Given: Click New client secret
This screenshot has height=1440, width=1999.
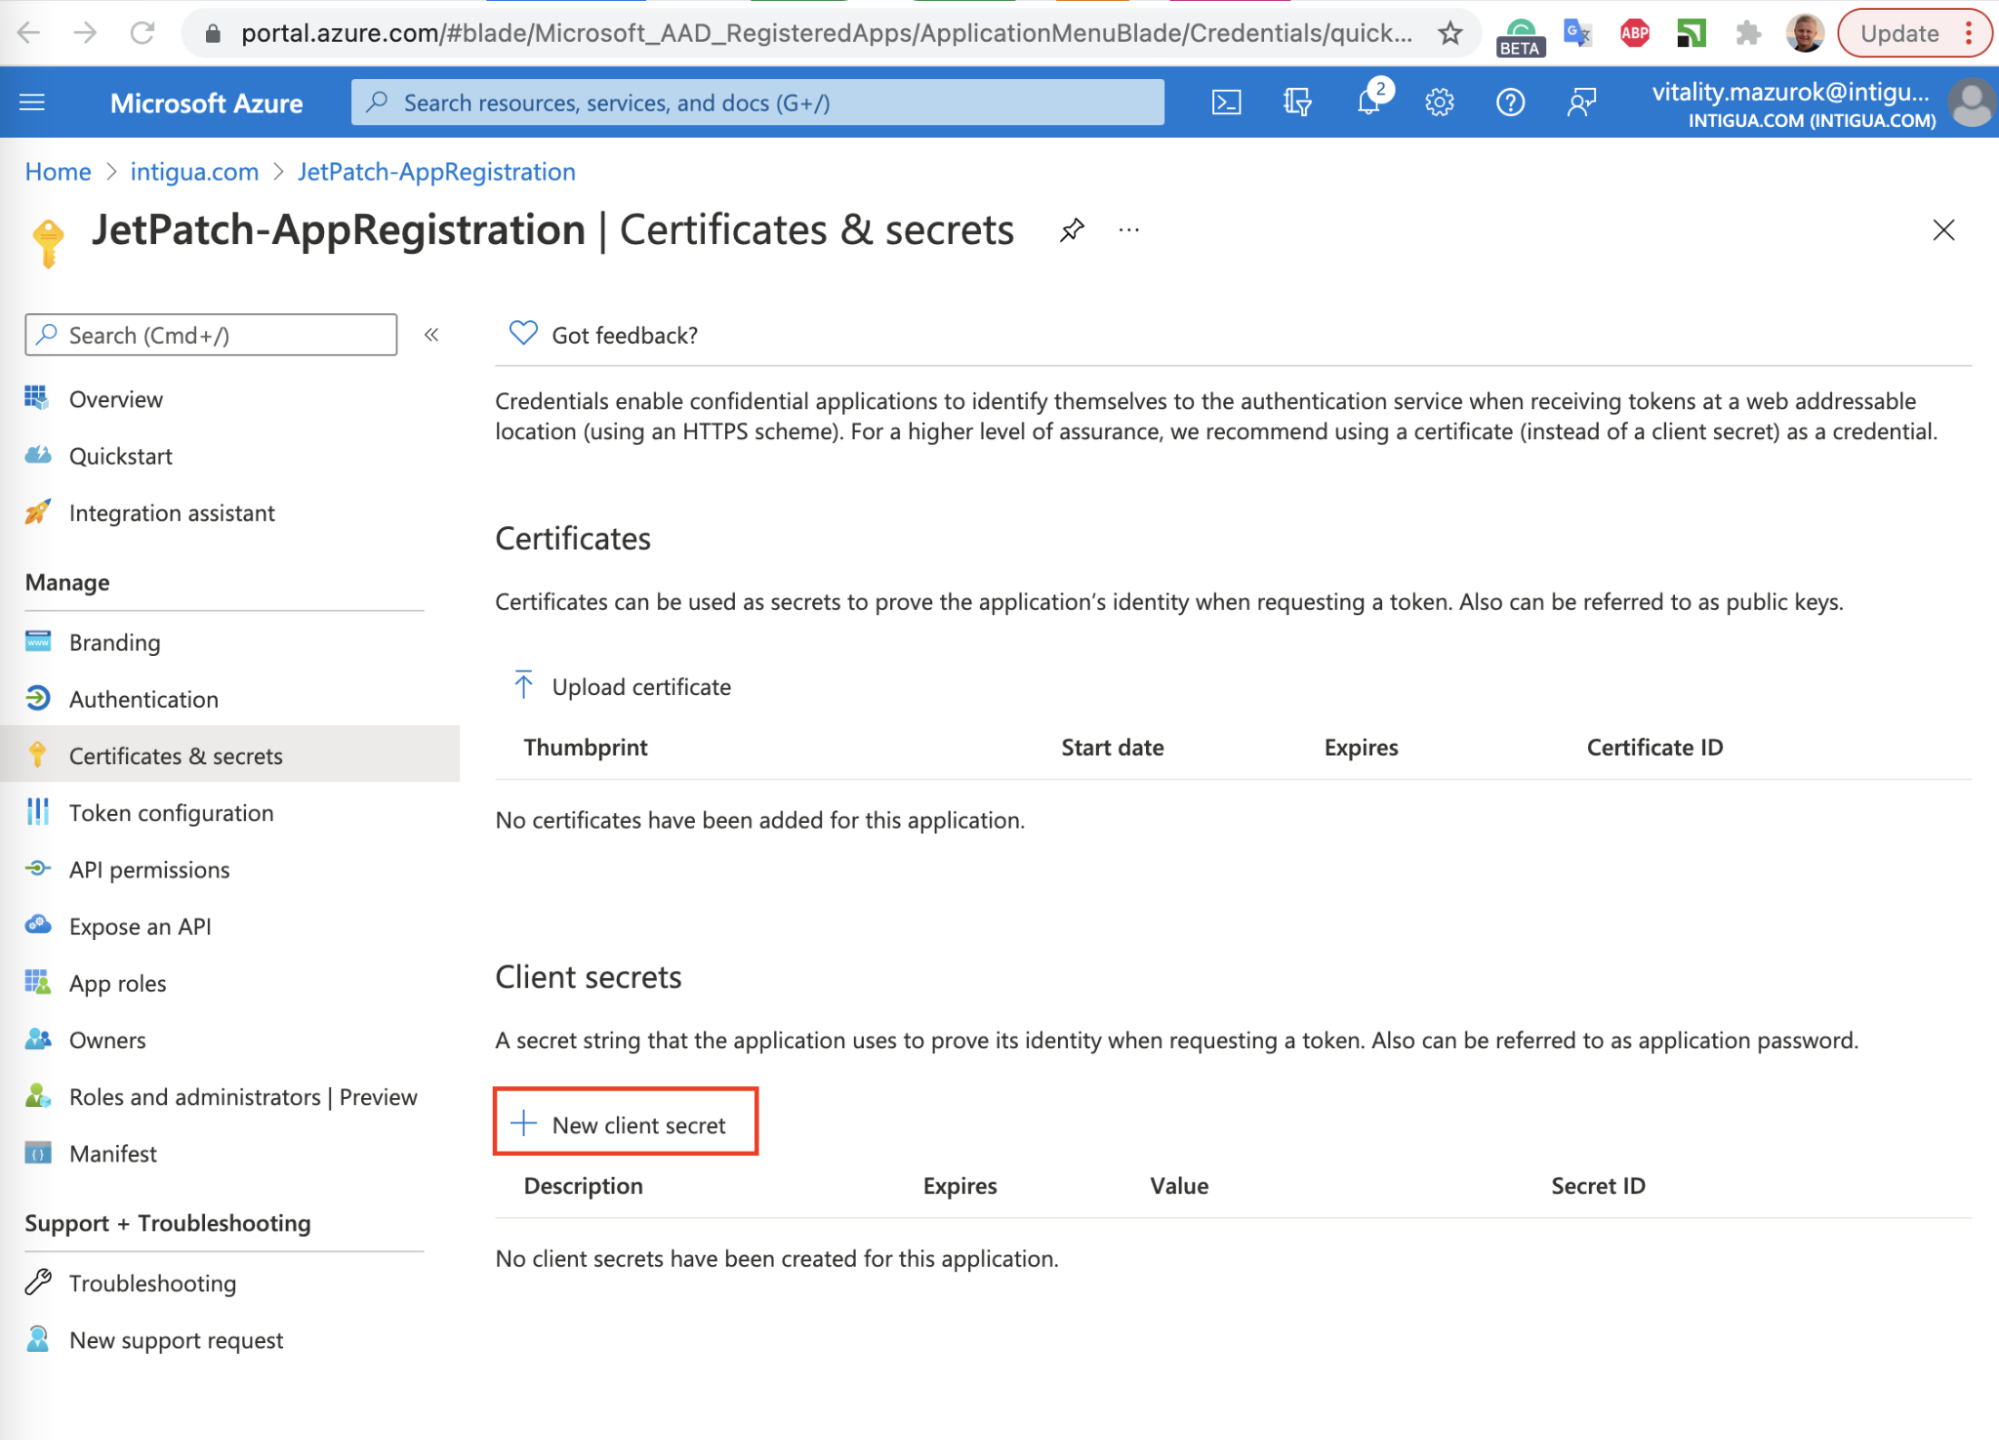Looking at the screenshot, I should tap(626, 1124).
